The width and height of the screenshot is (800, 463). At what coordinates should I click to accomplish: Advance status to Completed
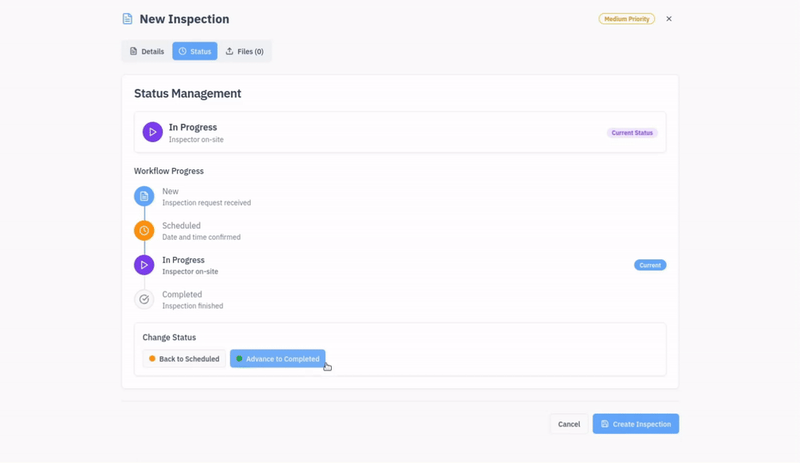coord(277,359)
